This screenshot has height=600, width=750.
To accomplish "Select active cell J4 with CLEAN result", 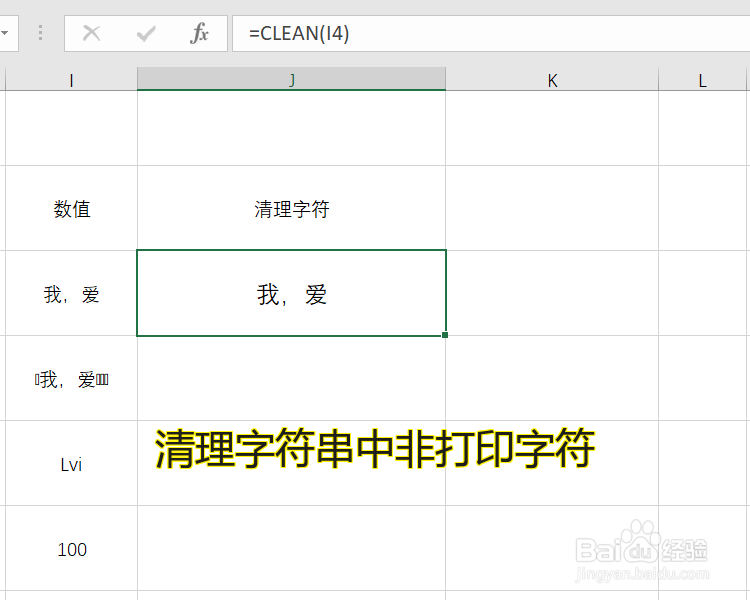I will tap(291, 293).
